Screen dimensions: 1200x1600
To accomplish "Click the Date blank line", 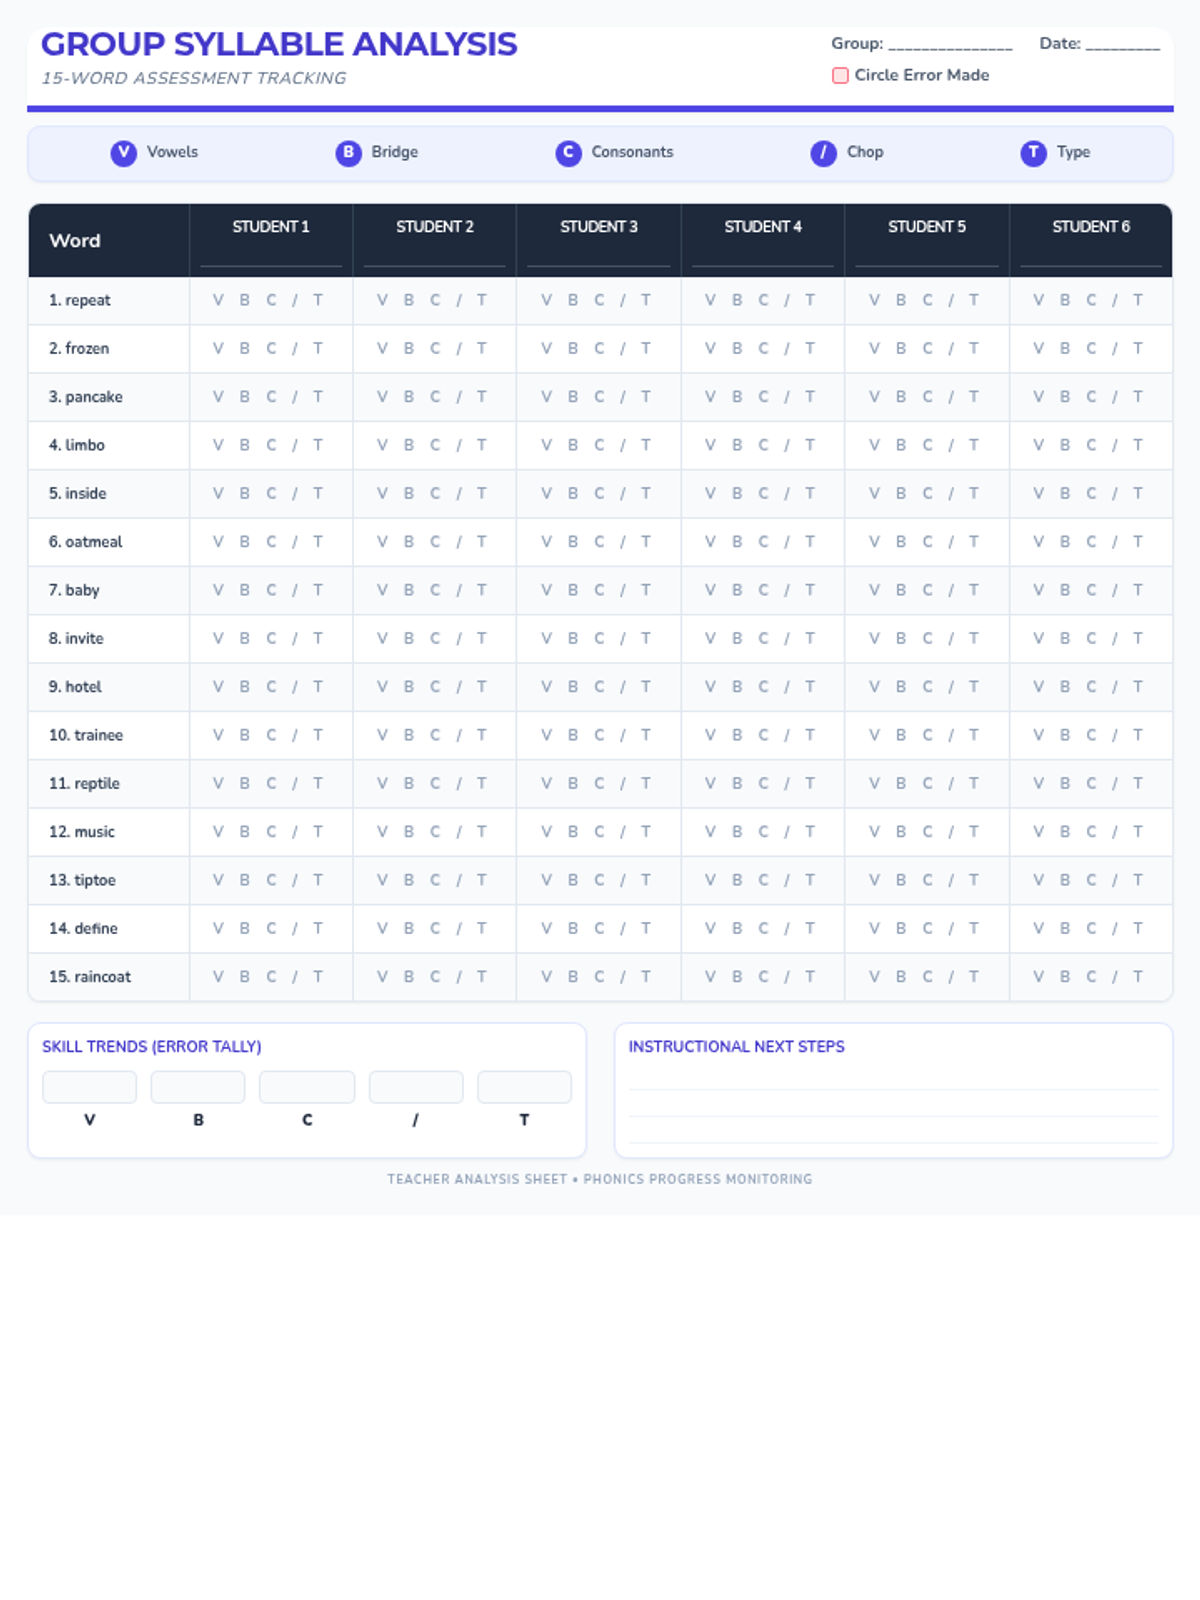I will 1122,45.
